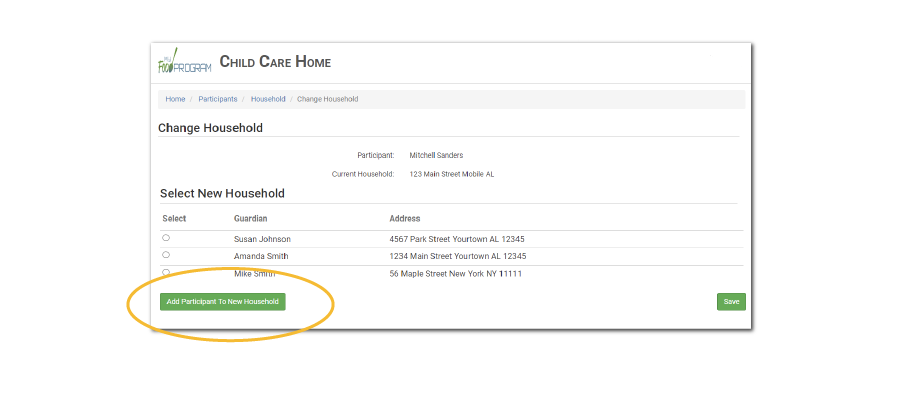The width and height of the screenshot is (900, 401).
Task: Choose the Amanda Smith household radio button
Action: (x=166, y=255)
